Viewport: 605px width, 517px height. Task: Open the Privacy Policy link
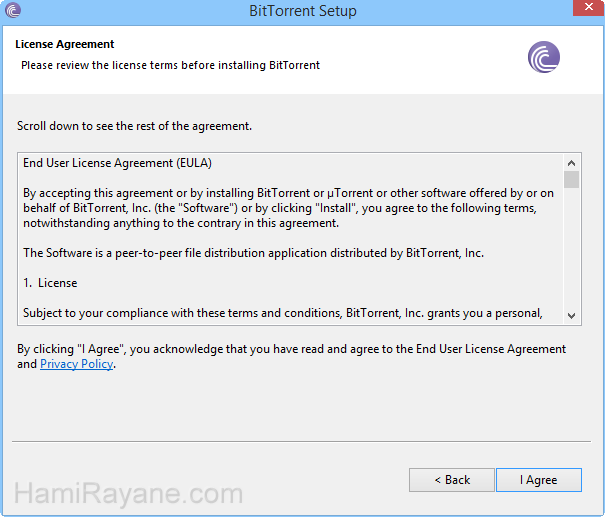tap(76, 364)
